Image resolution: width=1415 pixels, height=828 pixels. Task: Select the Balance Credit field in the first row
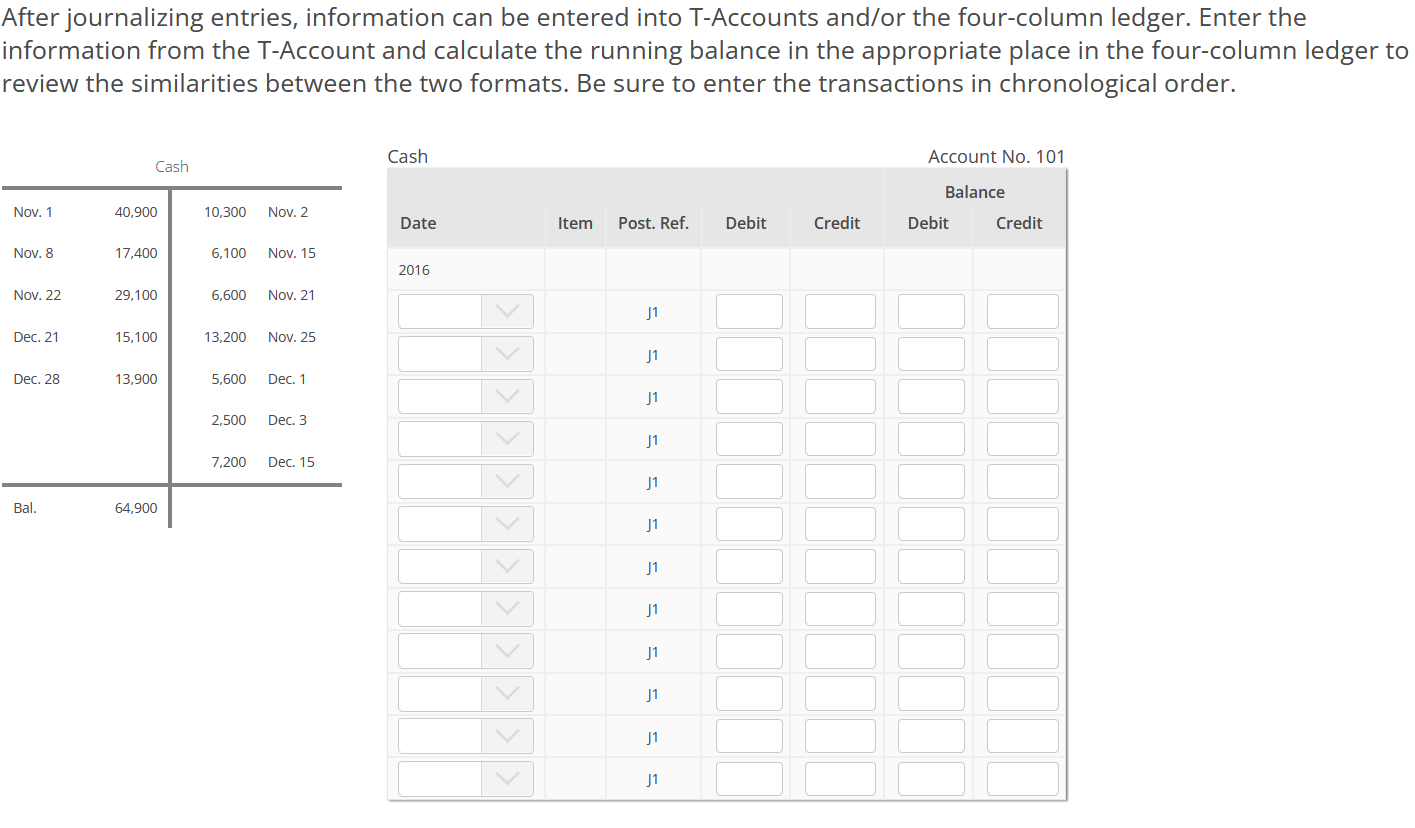(x=1022, y=311)
